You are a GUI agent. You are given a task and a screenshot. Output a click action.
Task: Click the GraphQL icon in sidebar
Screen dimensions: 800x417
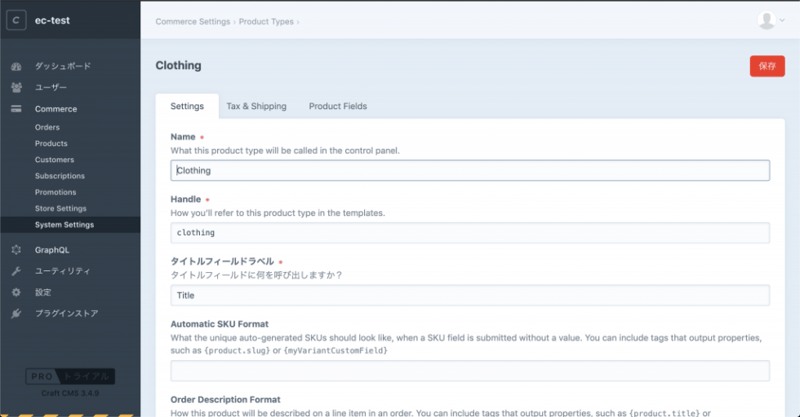(16, 250)
